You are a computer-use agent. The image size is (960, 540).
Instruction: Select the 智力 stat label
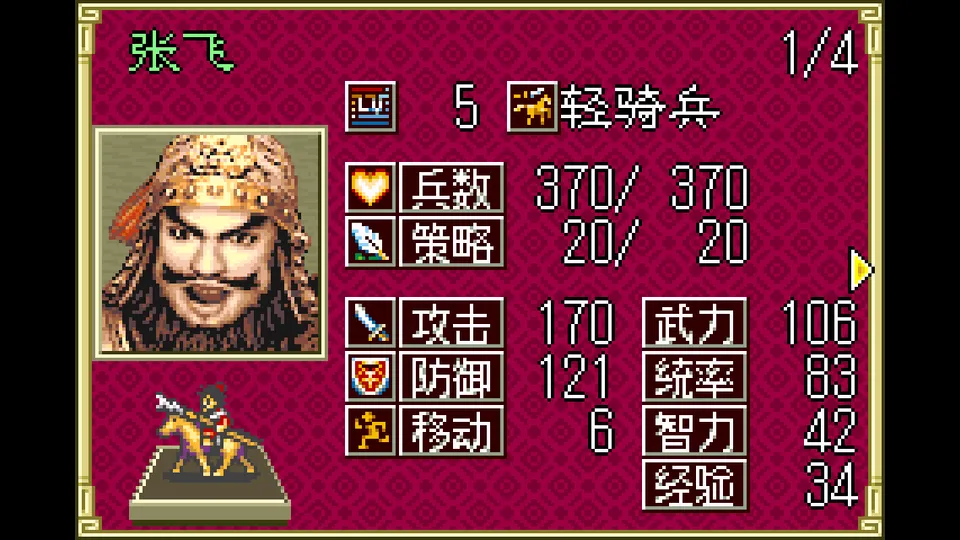695,430
